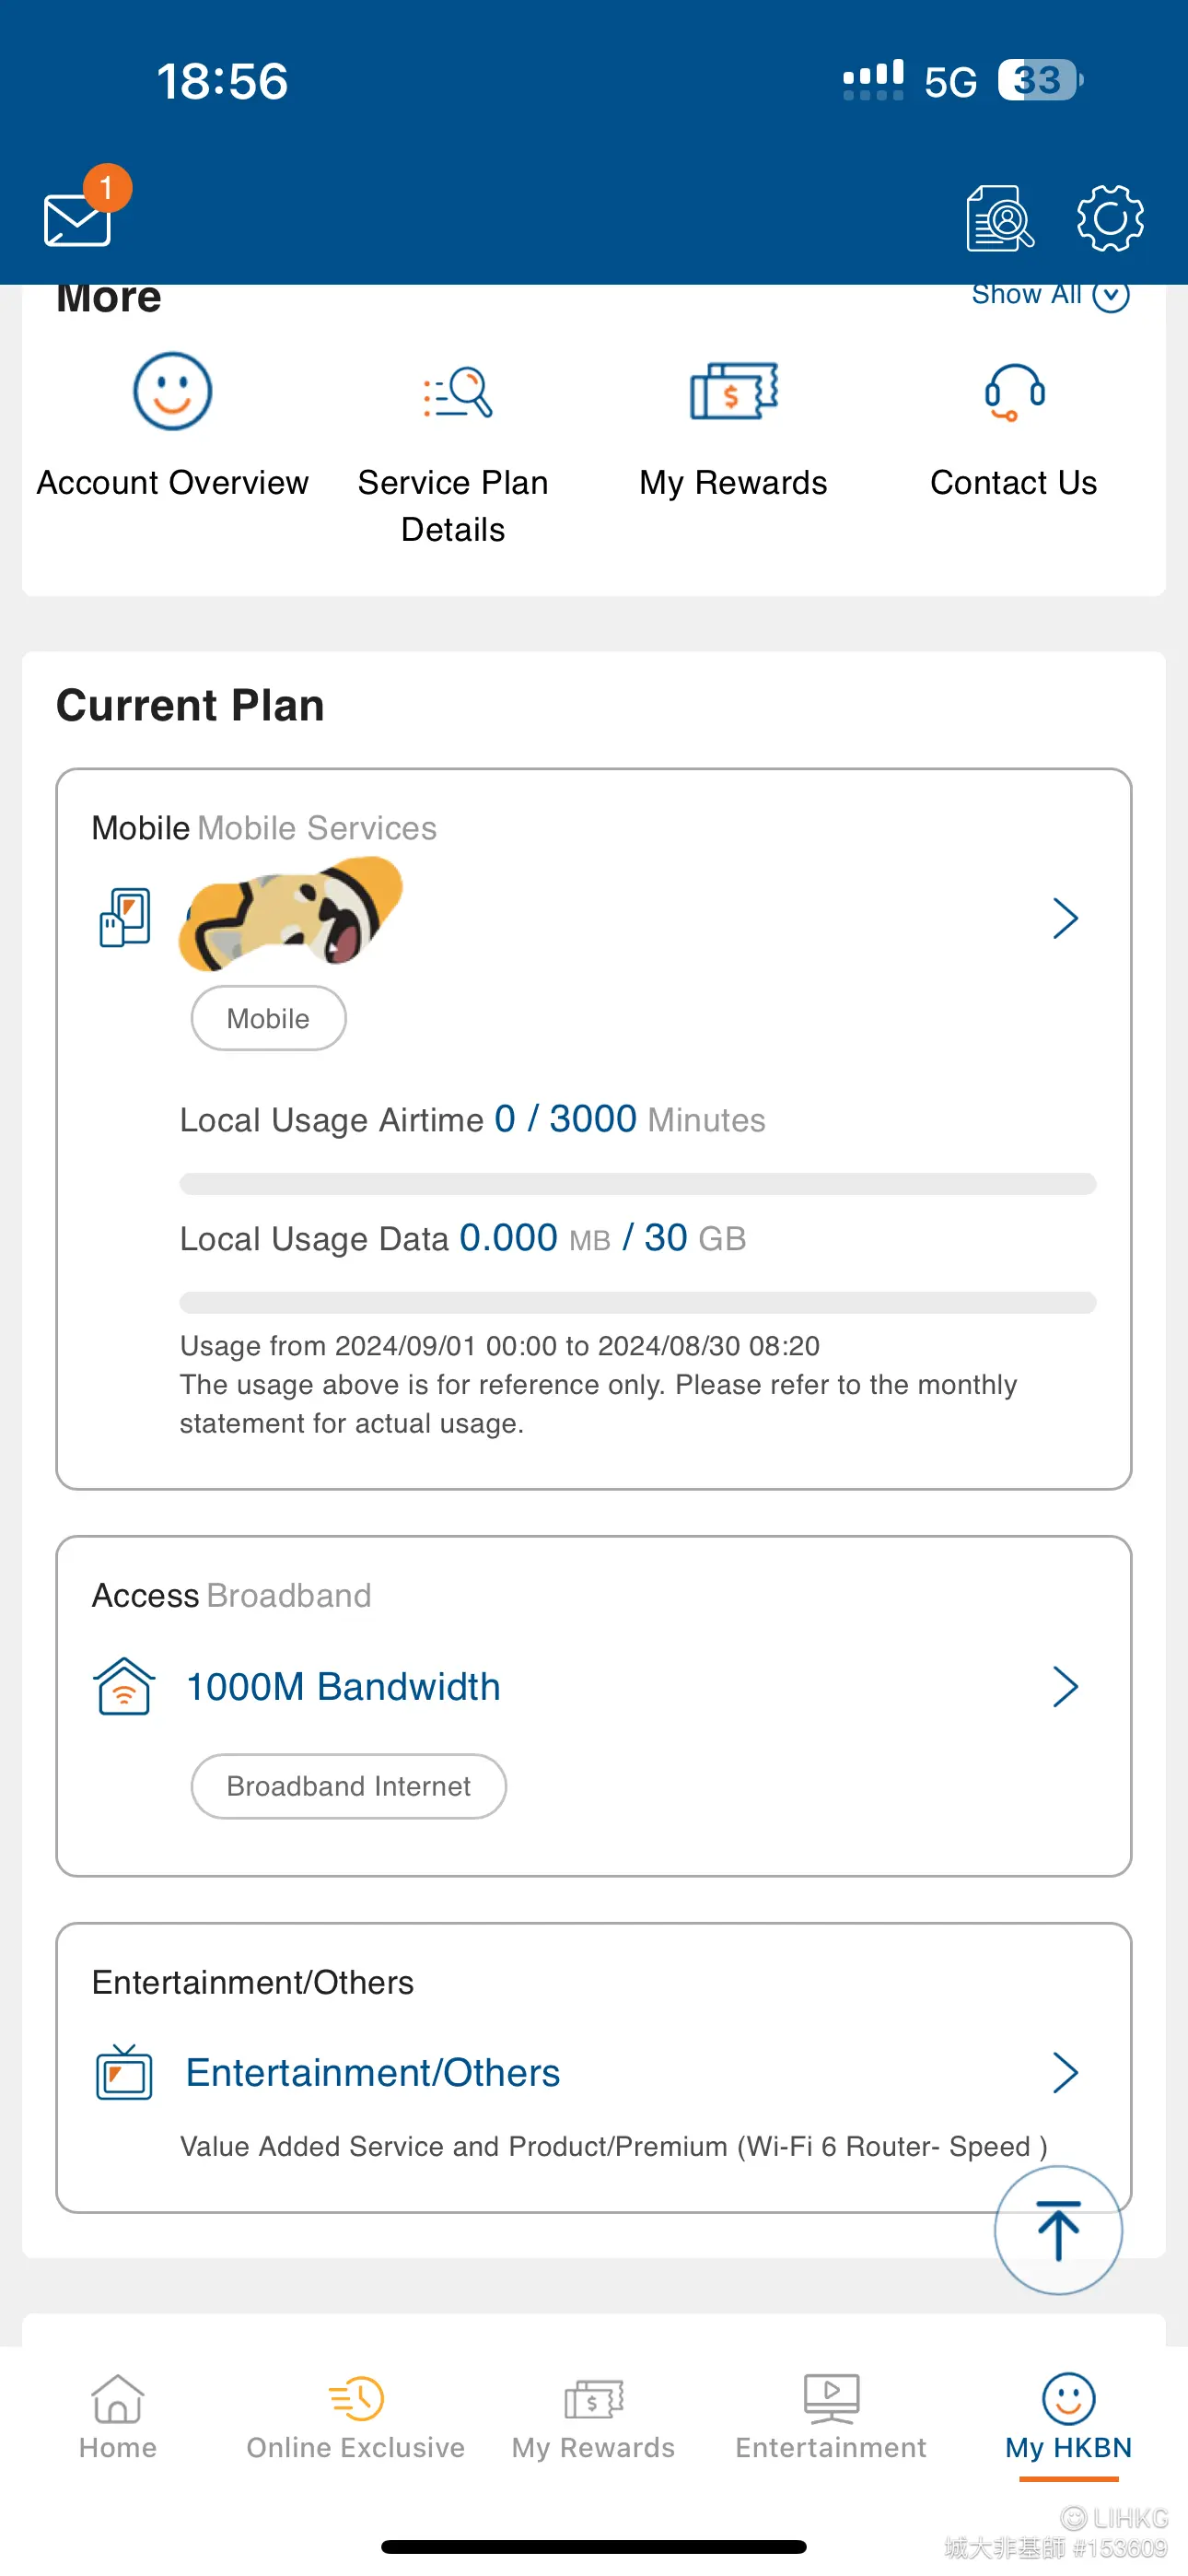Switch to the Entertainment bottom tab
Image resolution: width=1188 pixels, height=2576 pixels.
click(831, 2418)
